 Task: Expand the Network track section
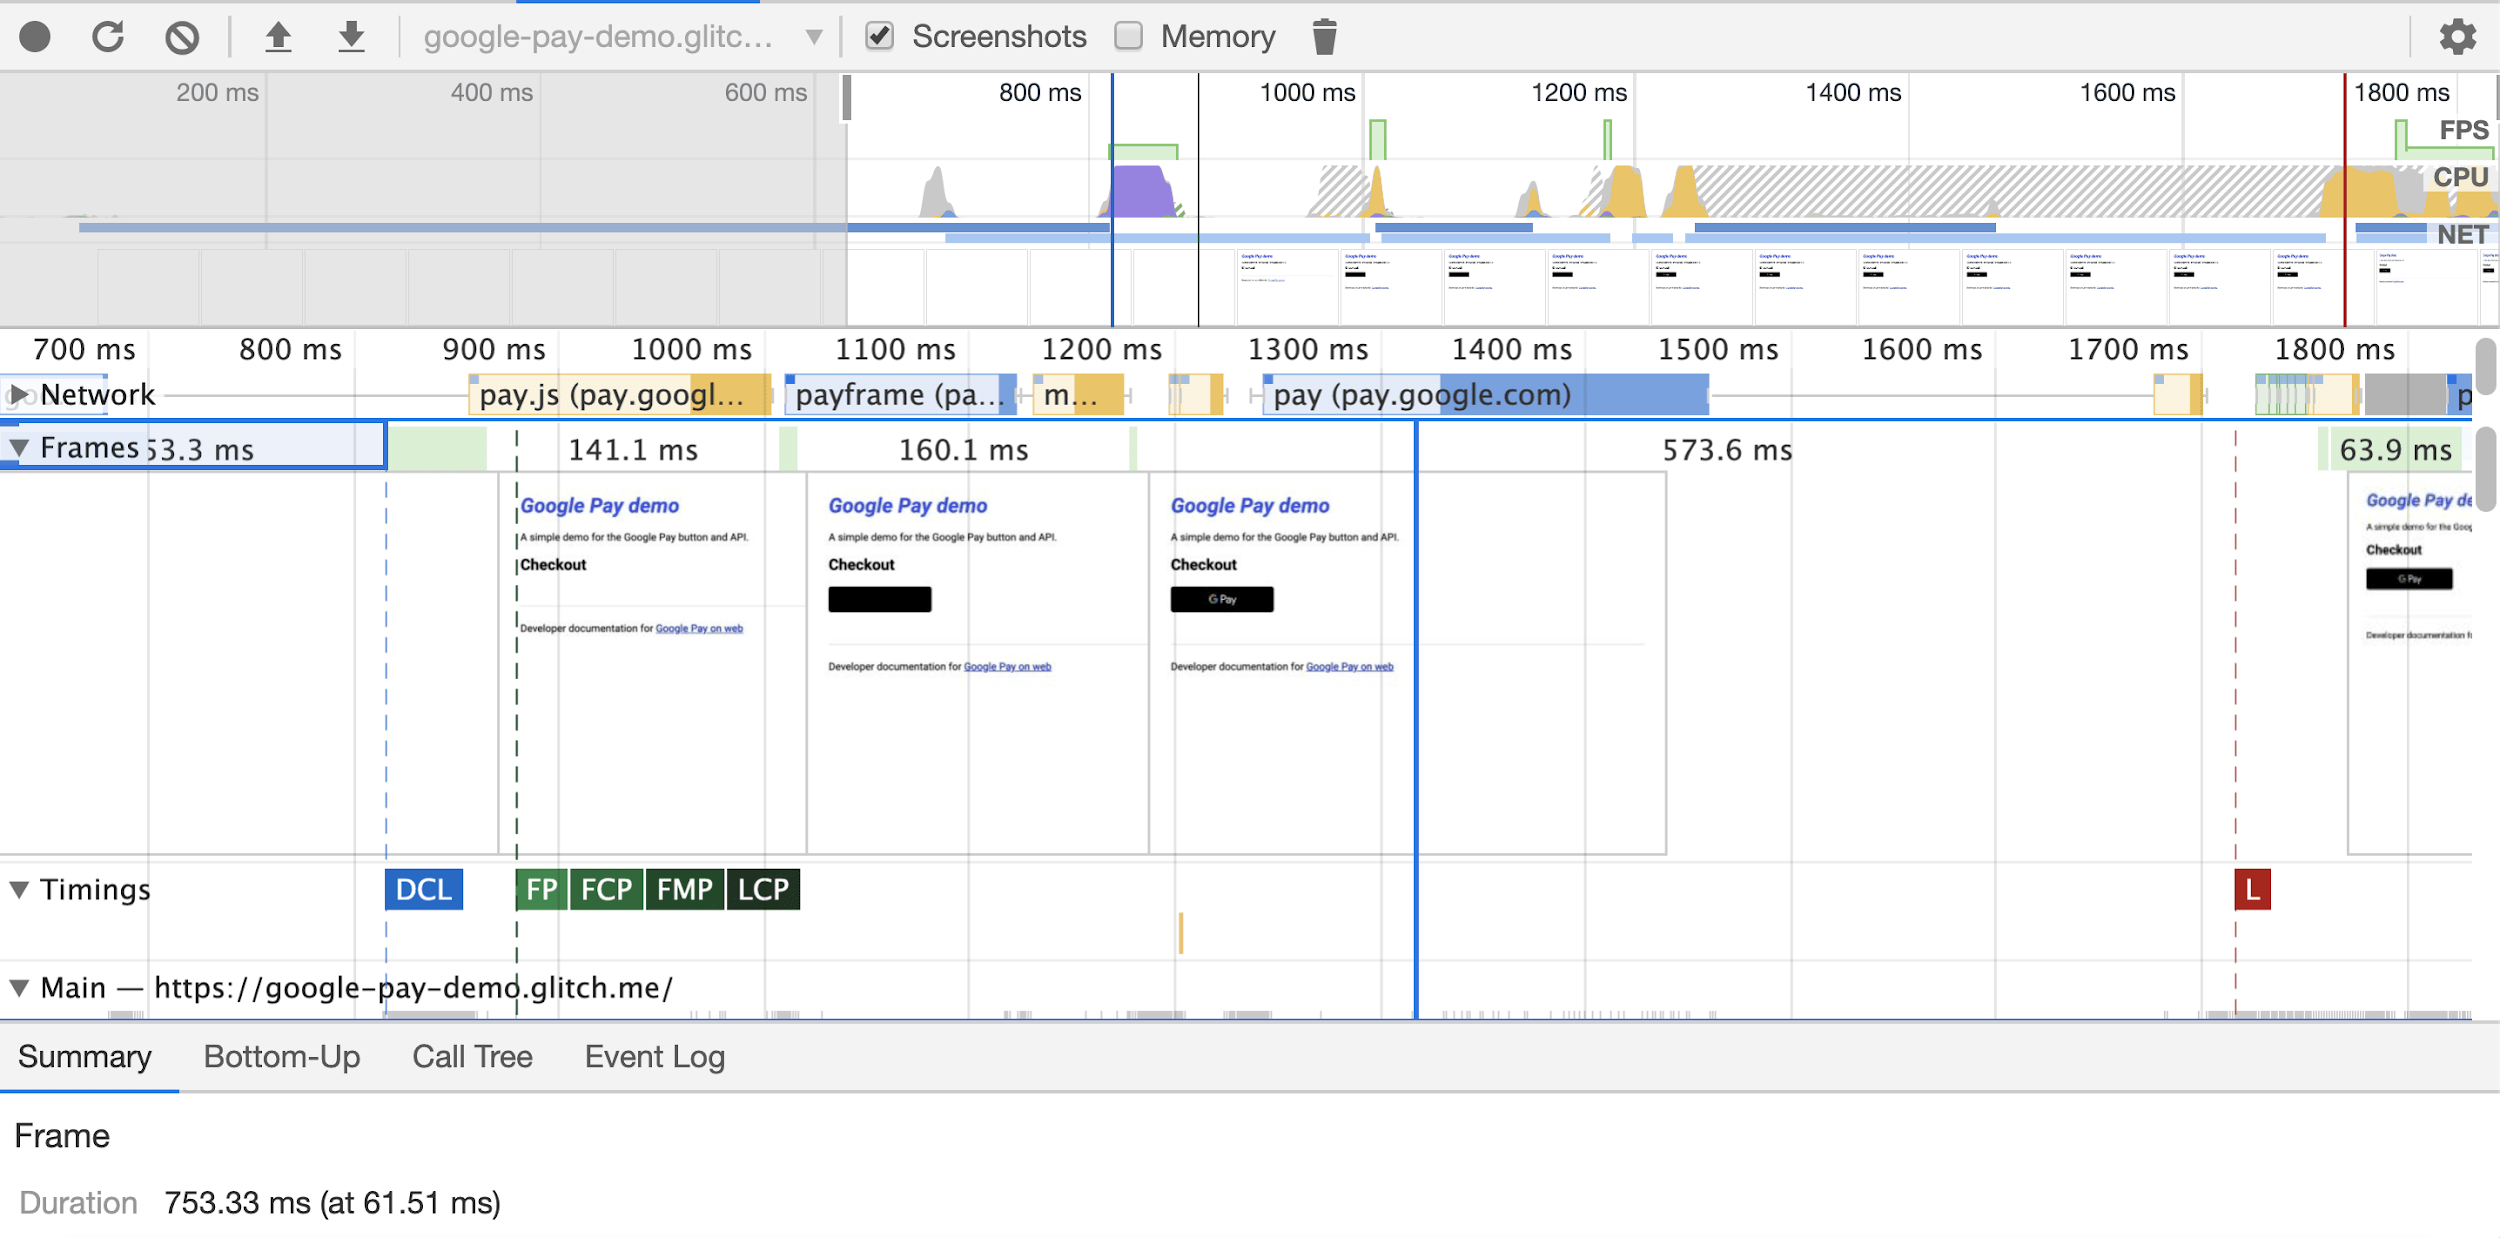pyautogui.click(x=22, y=392)
